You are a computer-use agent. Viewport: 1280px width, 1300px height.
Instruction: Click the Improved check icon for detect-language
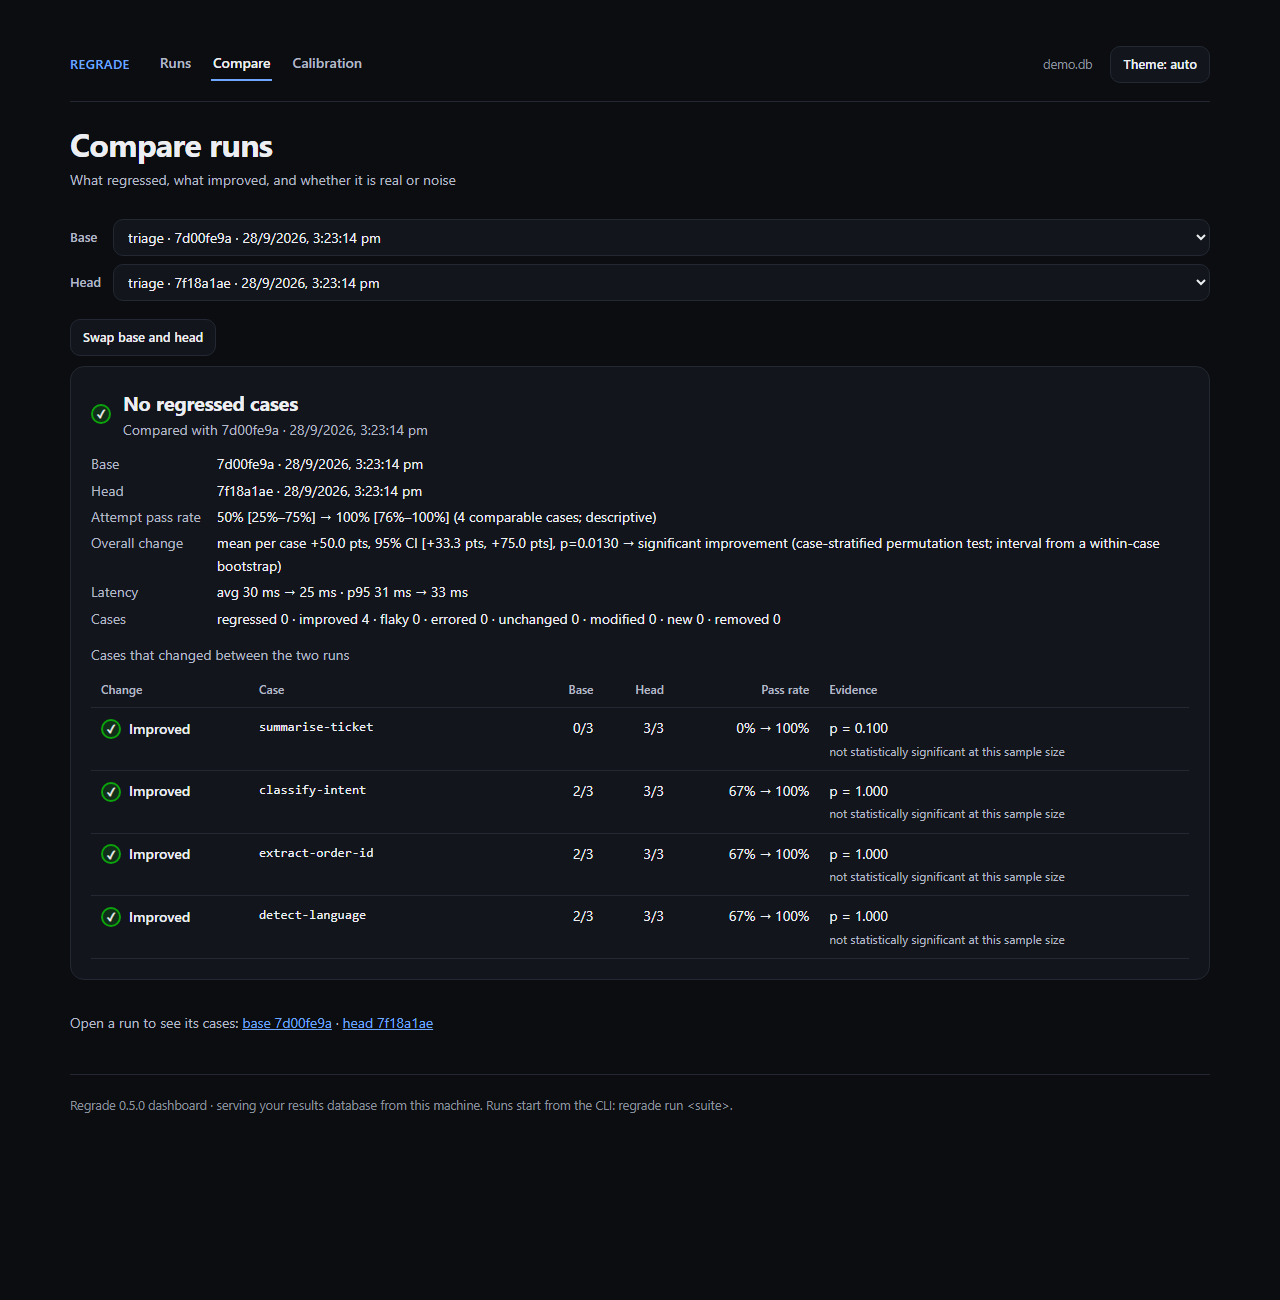click(x=111, y=917)
